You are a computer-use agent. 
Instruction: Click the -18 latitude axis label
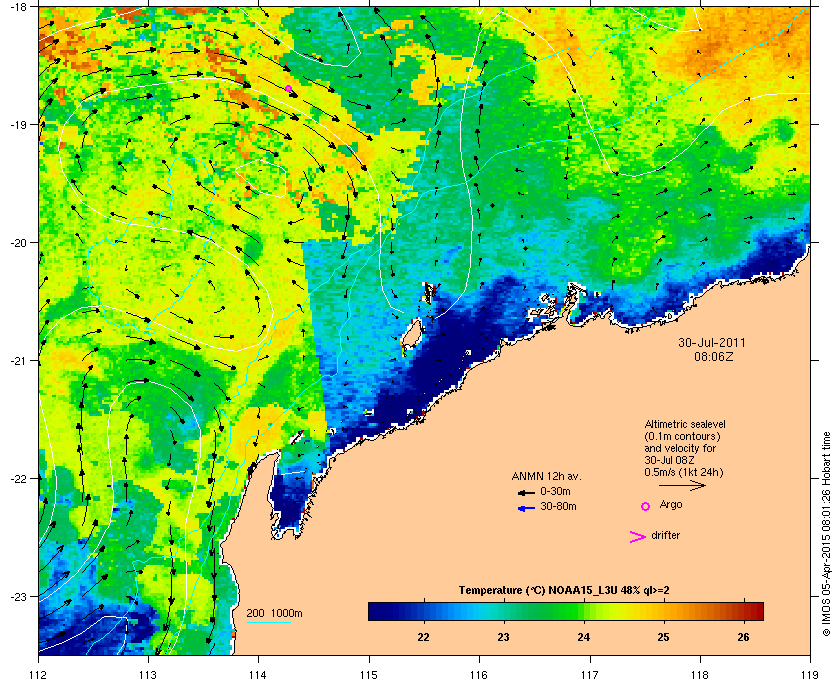pyautogui.click(x=18, y=7)
